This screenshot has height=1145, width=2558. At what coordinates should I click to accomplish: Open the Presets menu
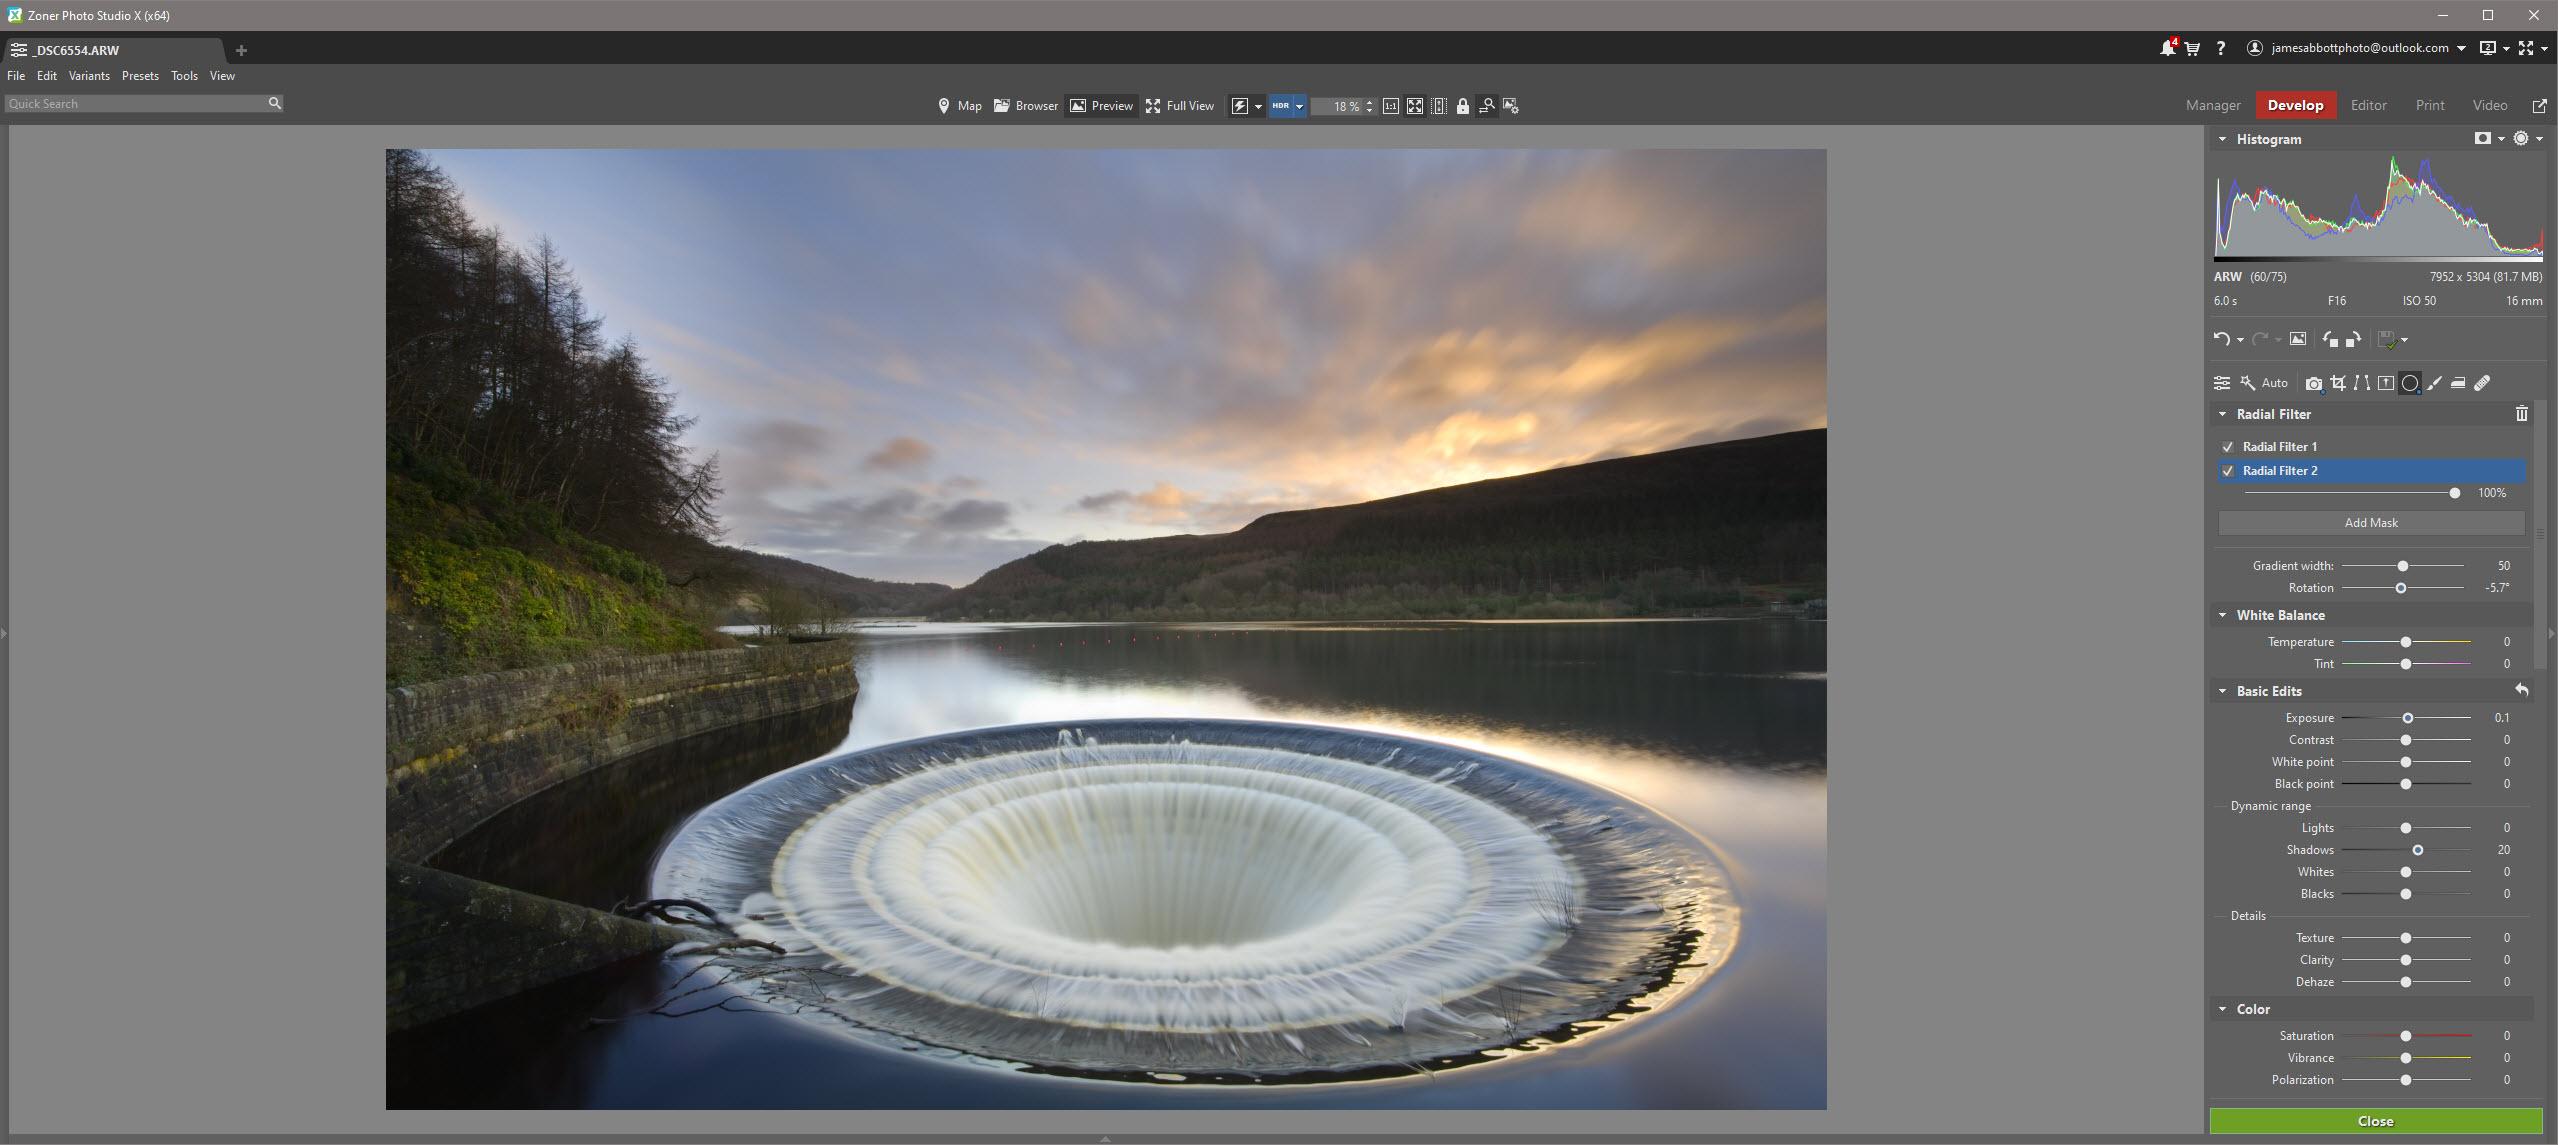tap(140, 76)
